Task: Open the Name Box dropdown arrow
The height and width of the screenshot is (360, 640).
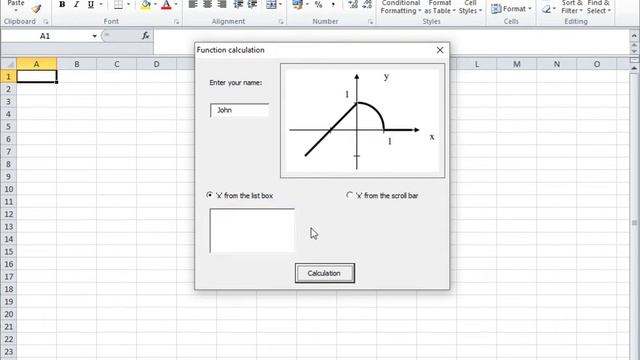Action: coord(94,36)
